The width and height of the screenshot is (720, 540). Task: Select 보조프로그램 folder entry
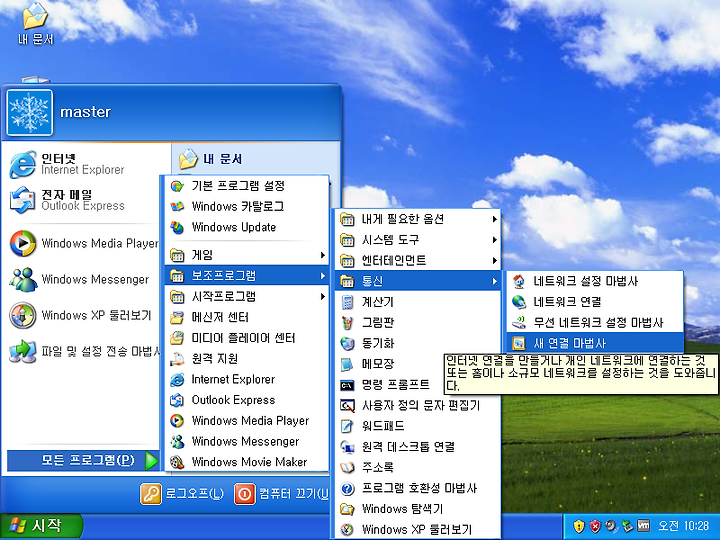[247, 276]
